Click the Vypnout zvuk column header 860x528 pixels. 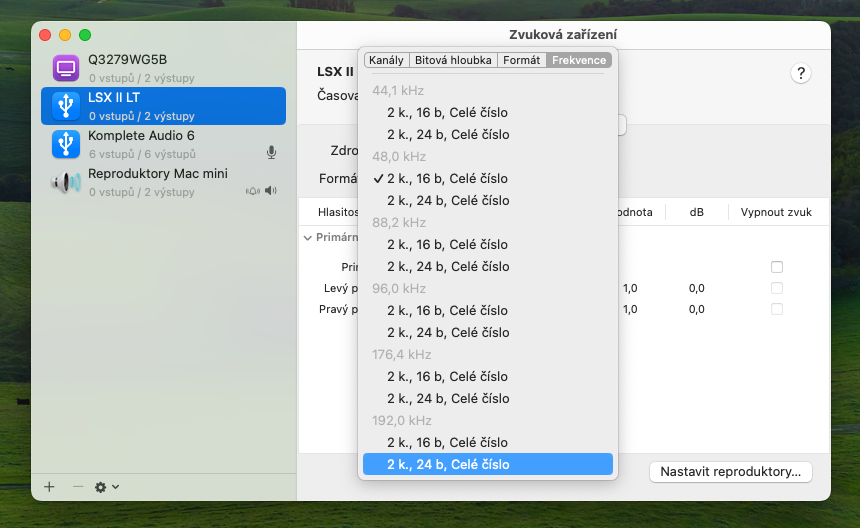point(776,212)
